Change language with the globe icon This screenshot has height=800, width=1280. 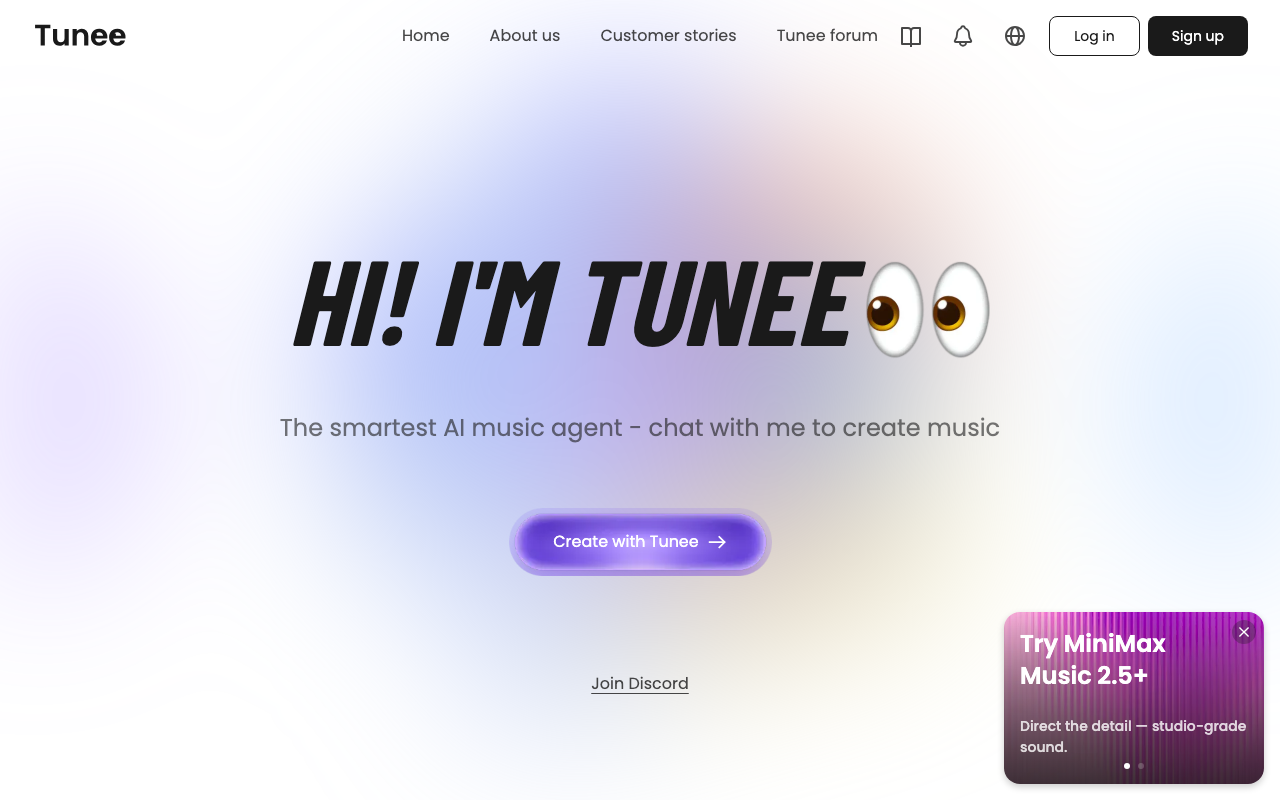coord(1015,36)
